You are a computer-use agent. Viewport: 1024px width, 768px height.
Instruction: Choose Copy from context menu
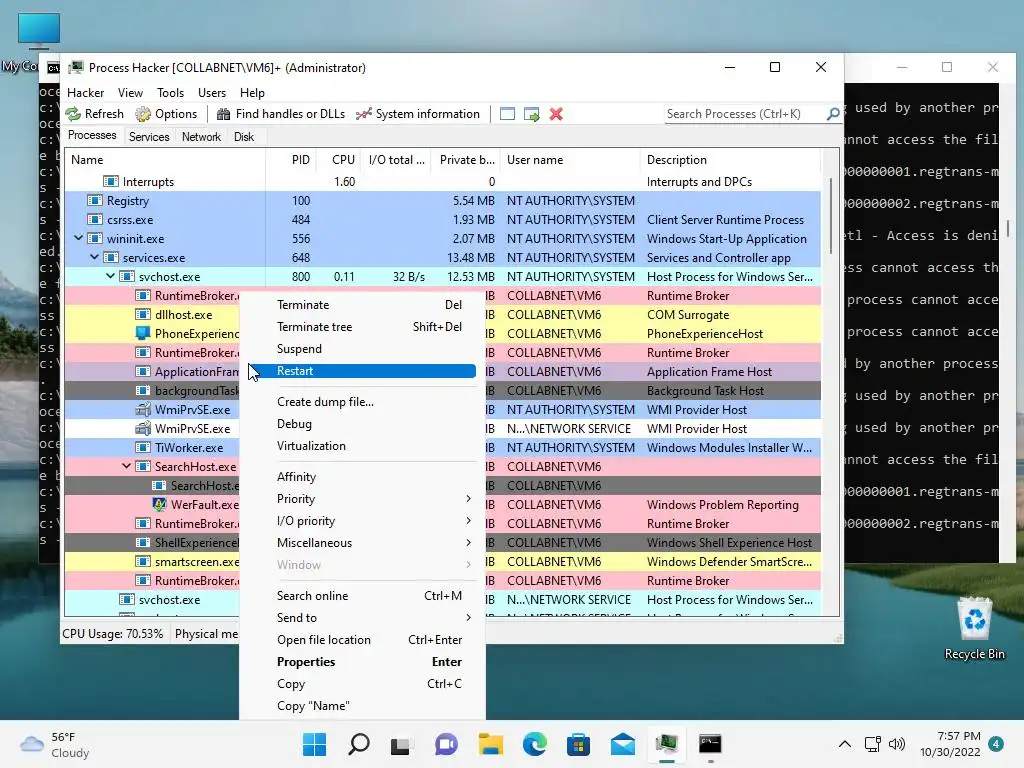(362, 684)
